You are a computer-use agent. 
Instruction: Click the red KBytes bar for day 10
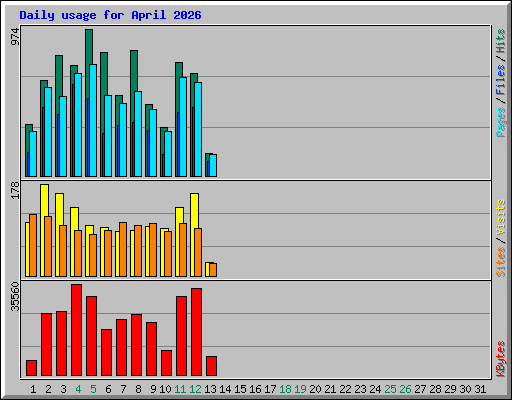[x=167, y=363]
